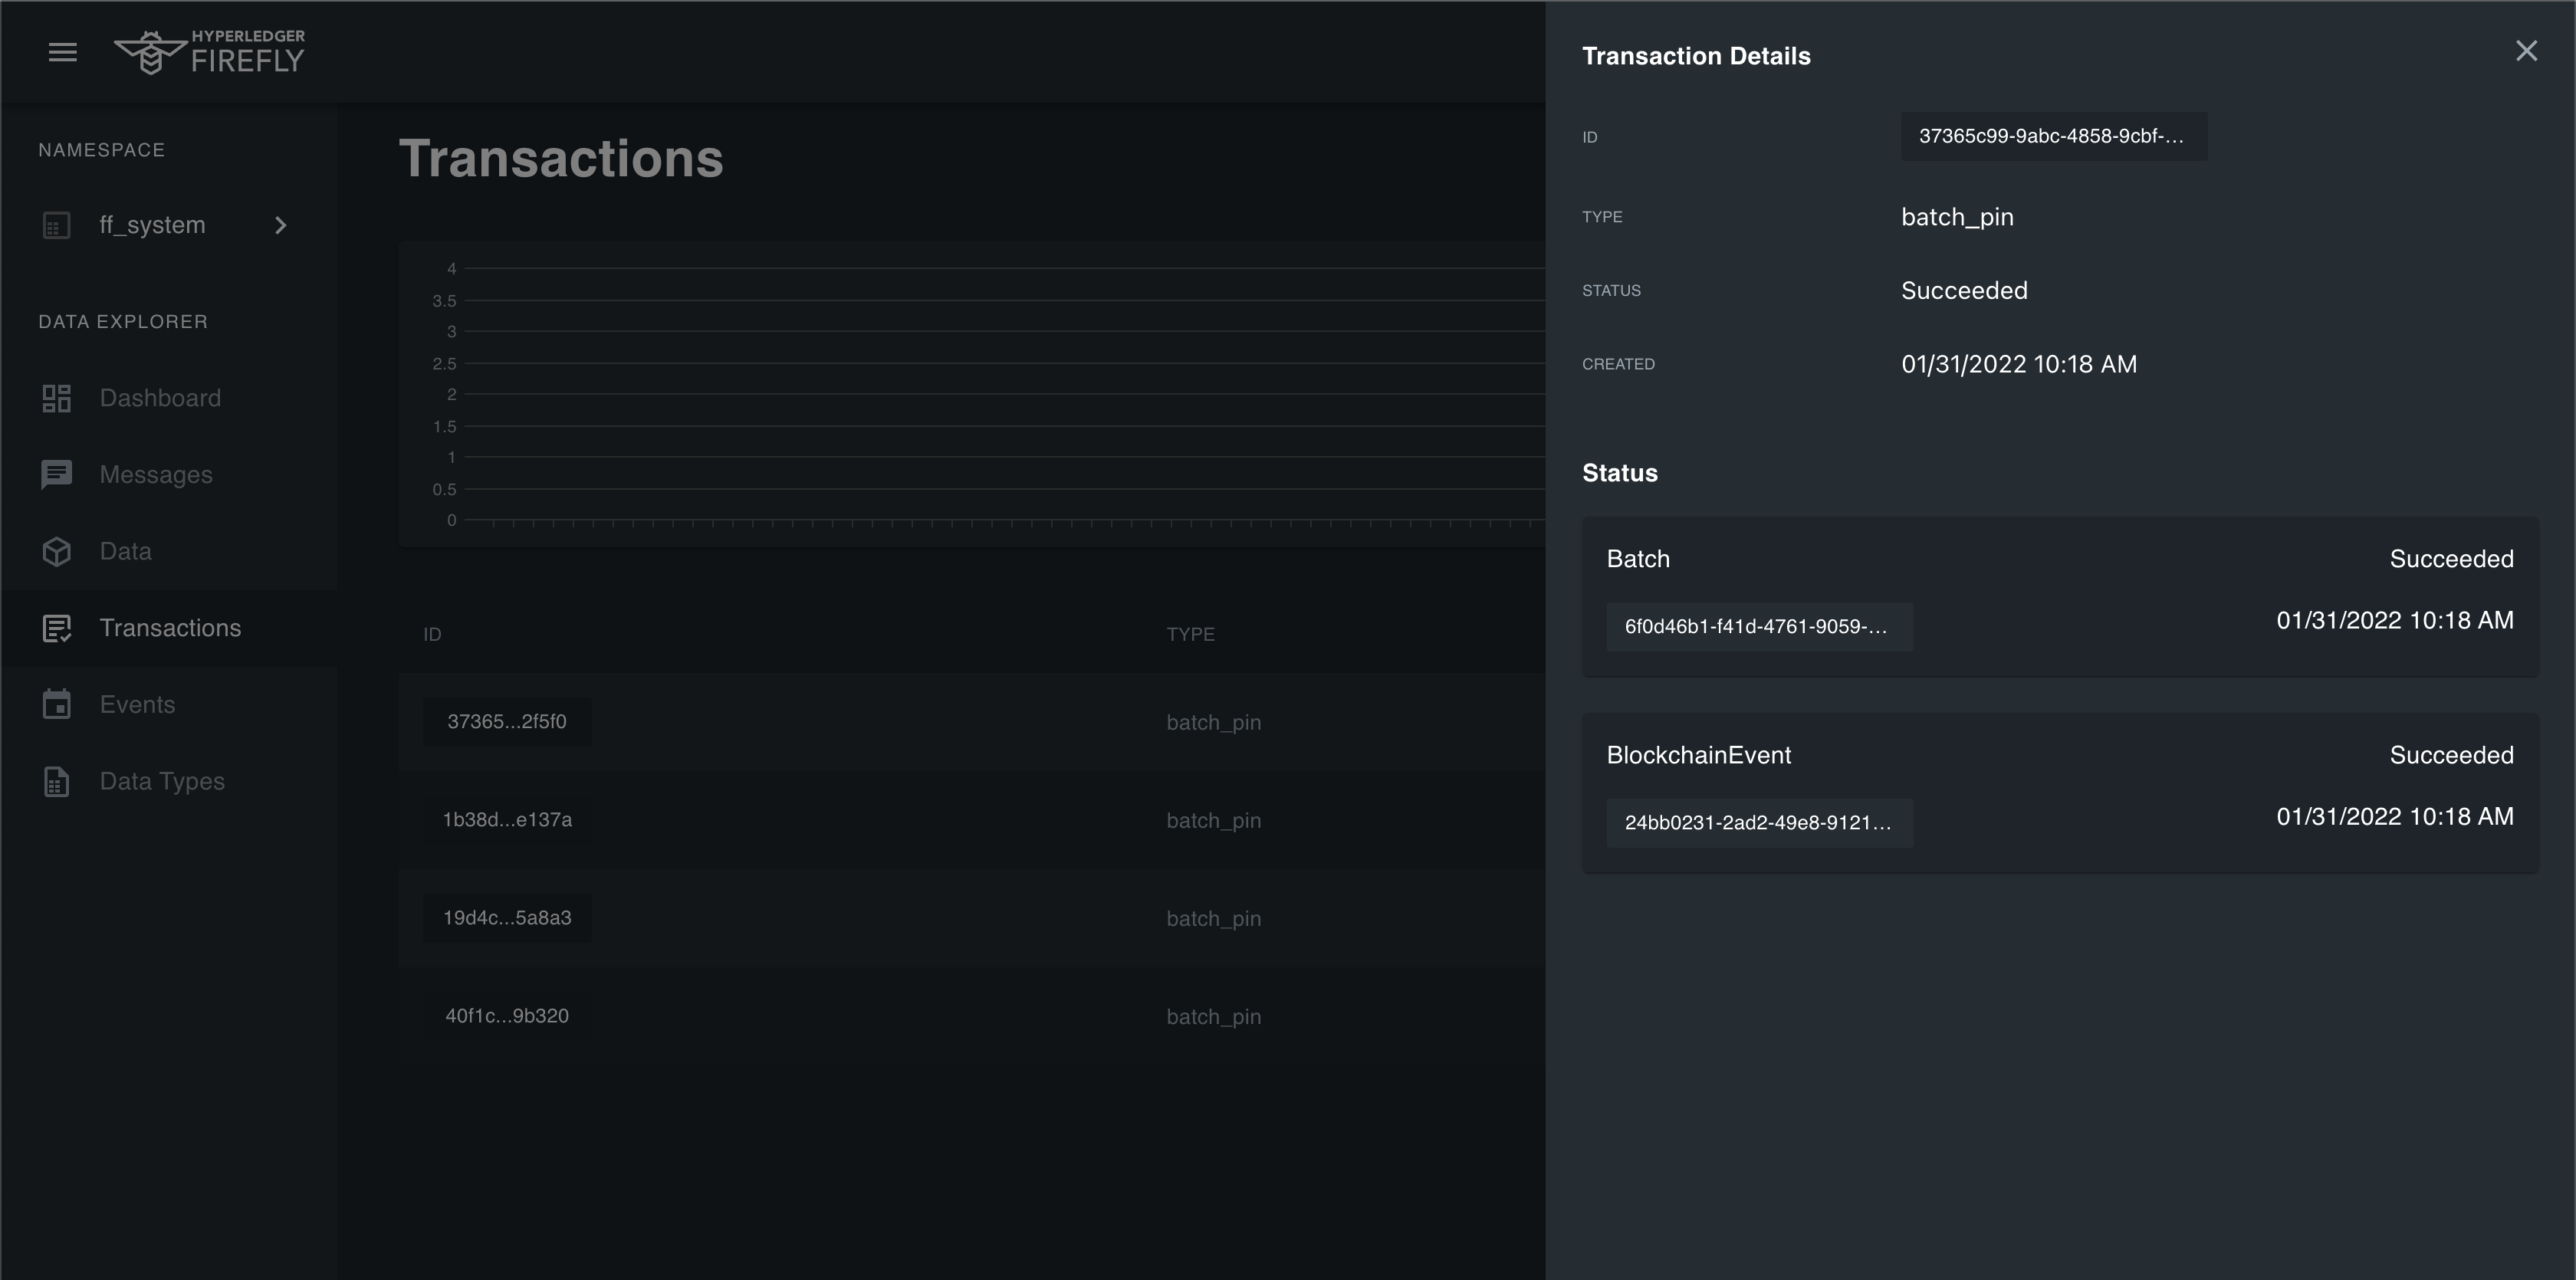This screenshot has height=1280, width=2576.
Task: Navigate to Data Types section
Action: tap(162, 781)
